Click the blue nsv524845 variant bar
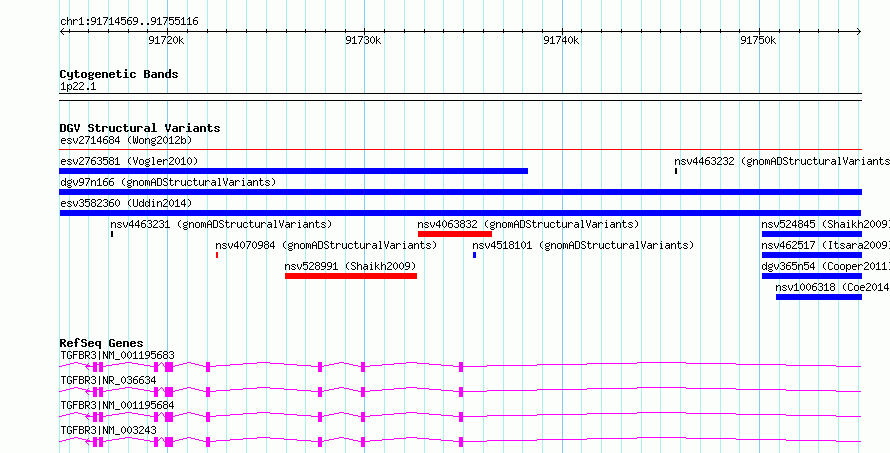The width and height of the screenshot is (890, 453). point(812,234)
